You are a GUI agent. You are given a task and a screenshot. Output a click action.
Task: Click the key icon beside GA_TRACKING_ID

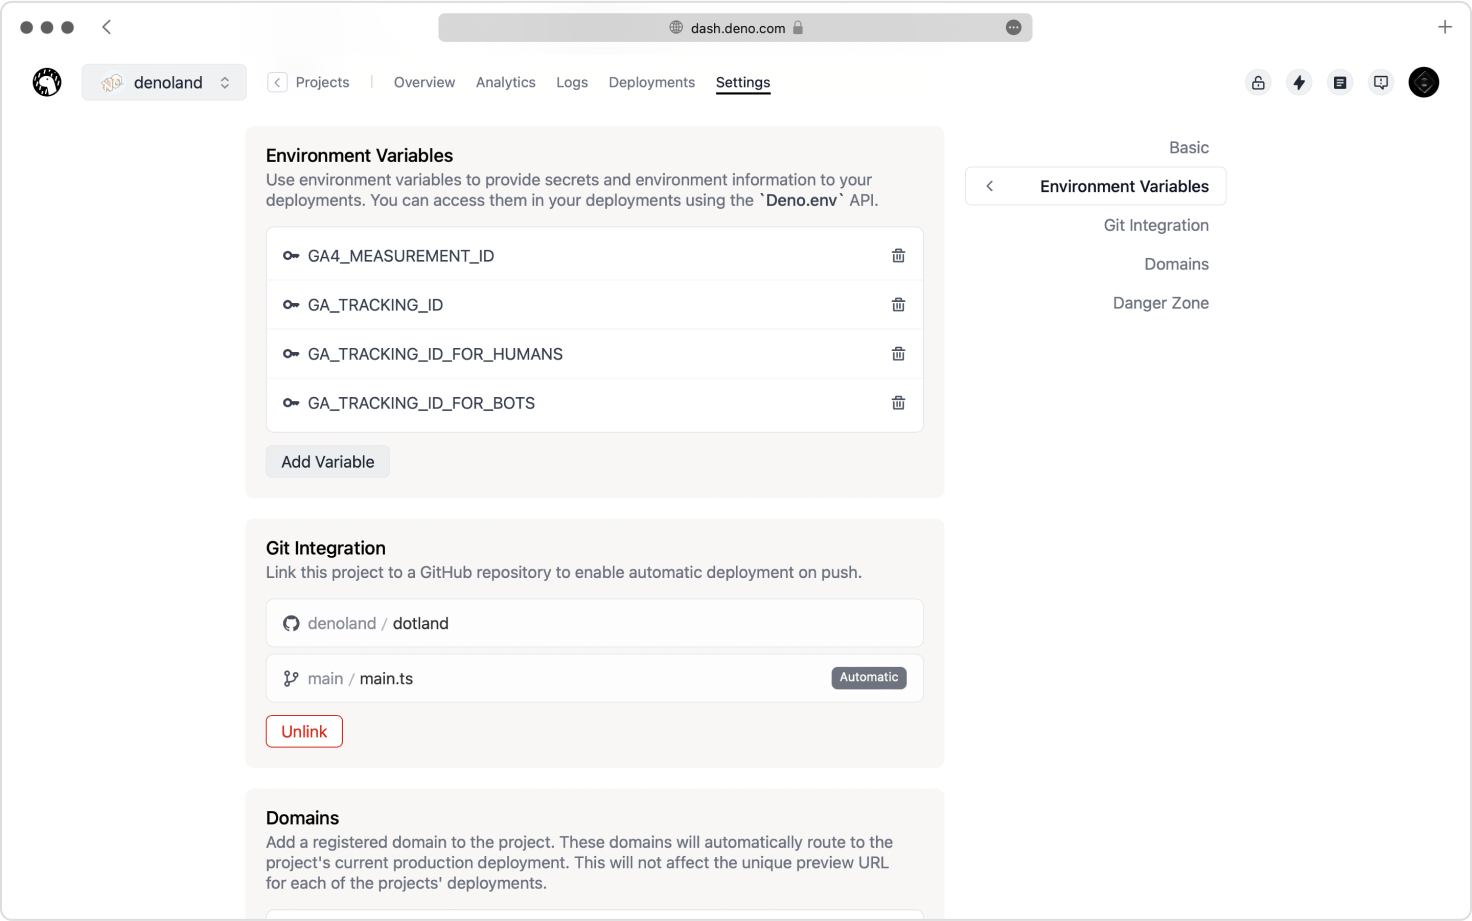click(x=291, y=305)
